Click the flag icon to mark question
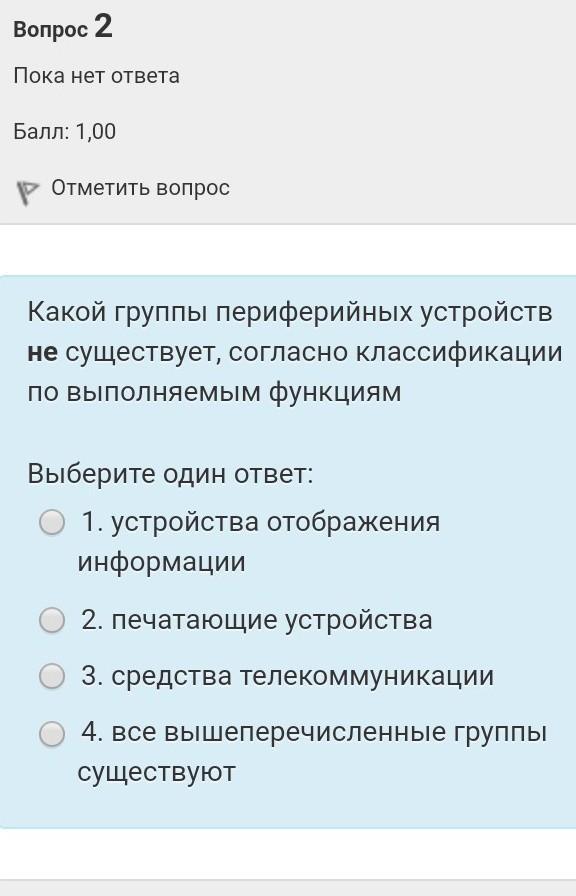Screen dimensions: 576x896 [27, 193]
